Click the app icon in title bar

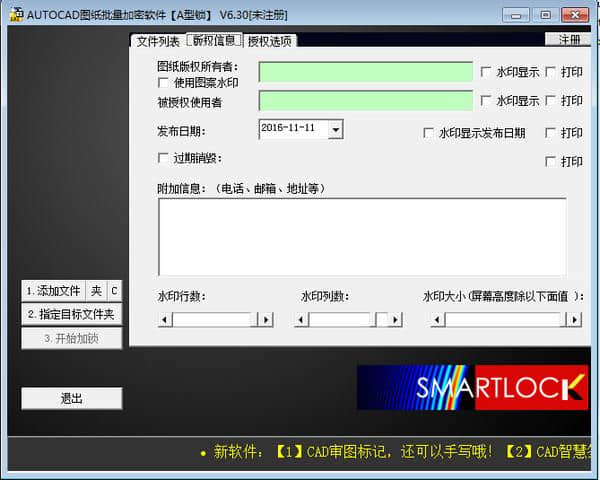point(16,15)
